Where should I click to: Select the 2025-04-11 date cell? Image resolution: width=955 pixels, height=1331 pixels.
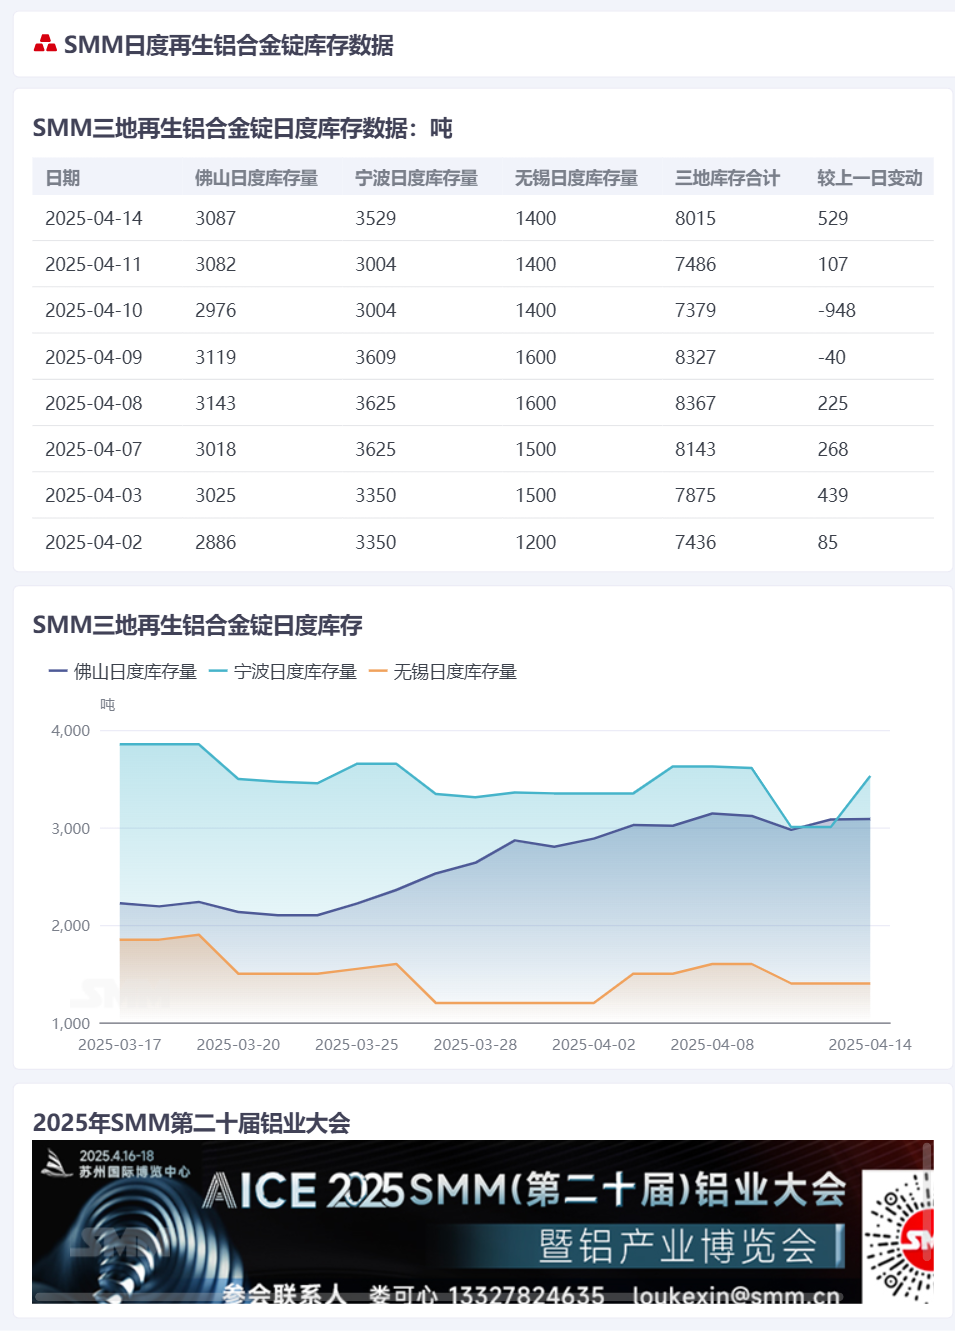94,264
